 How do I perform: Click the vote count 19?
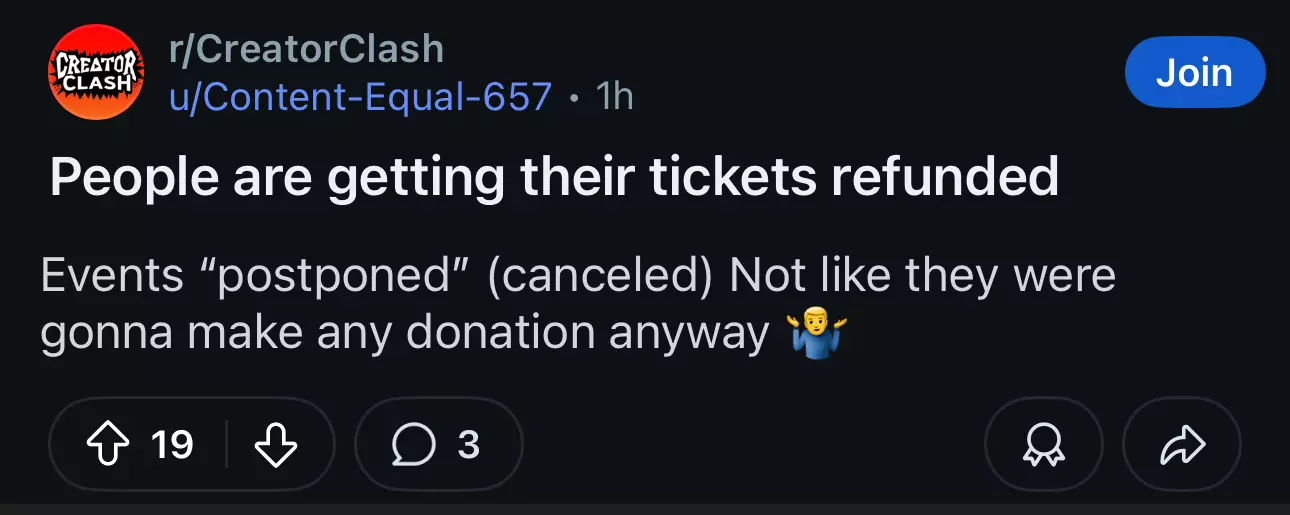coord(172,445)
